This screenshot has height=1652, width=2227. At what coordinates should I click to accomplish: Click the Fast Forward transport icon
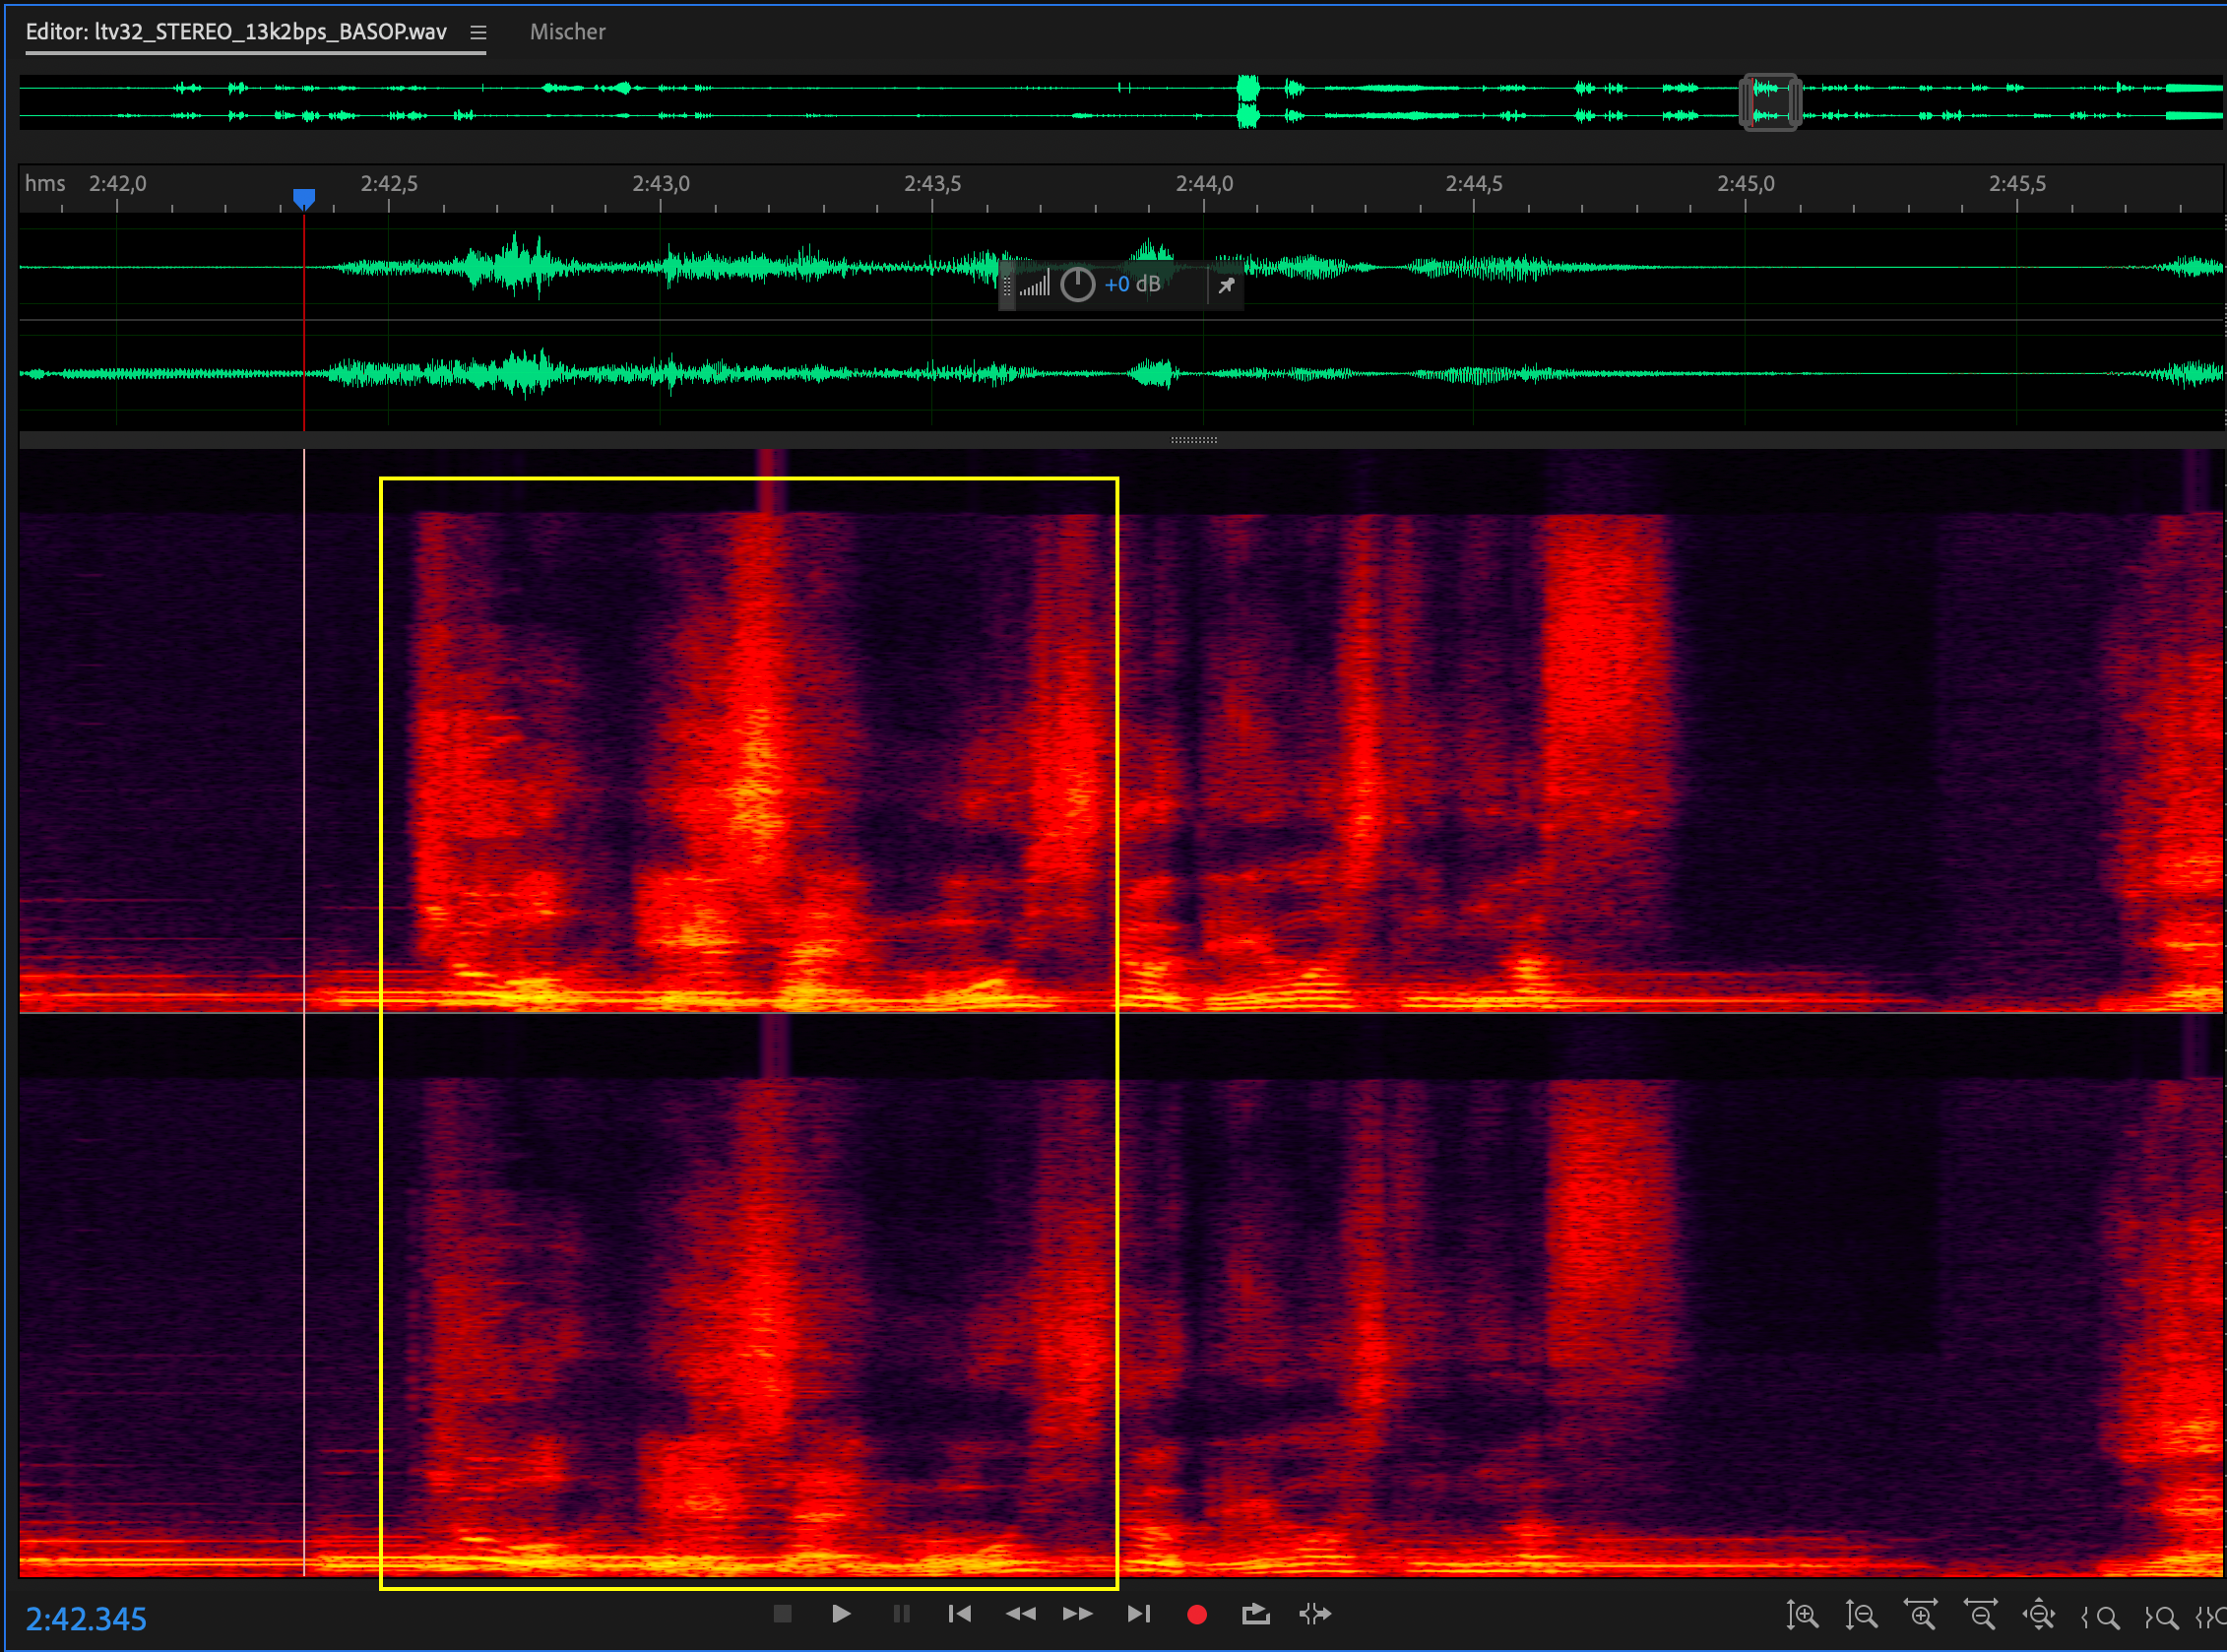(x=1077, y=1613)
